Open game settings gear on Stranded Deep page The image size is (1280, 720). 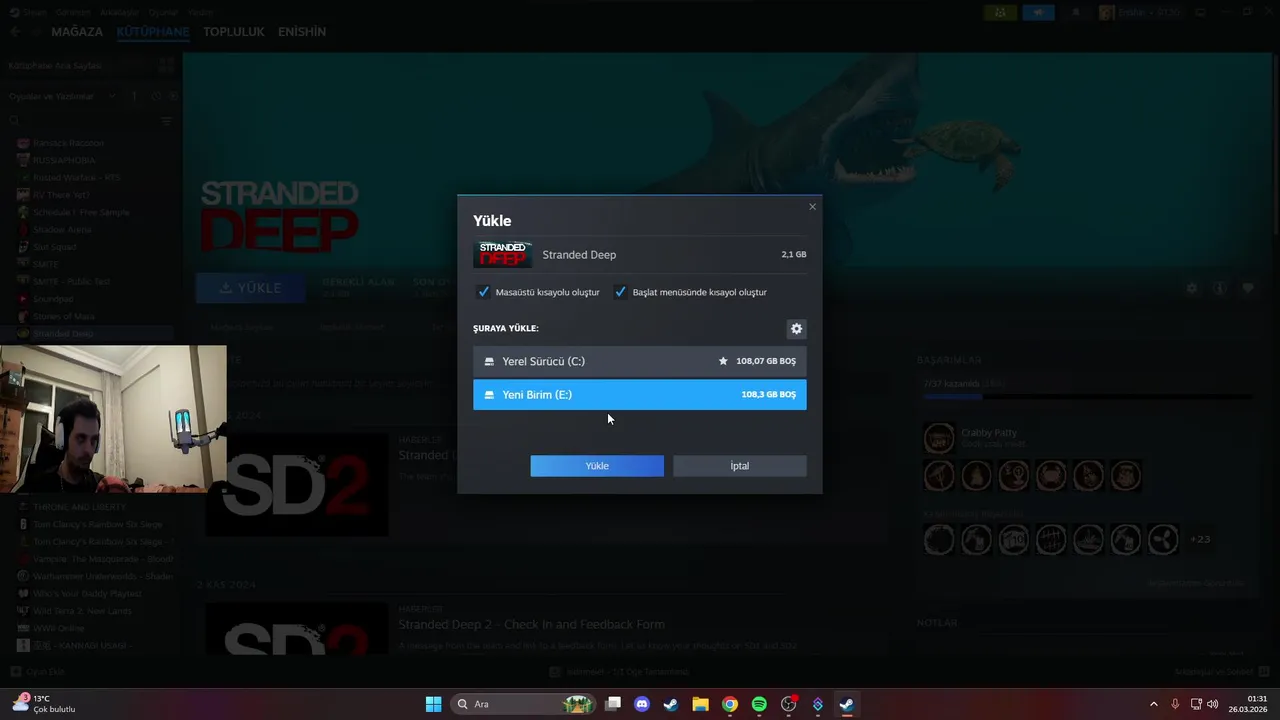tap(1191, 288)
